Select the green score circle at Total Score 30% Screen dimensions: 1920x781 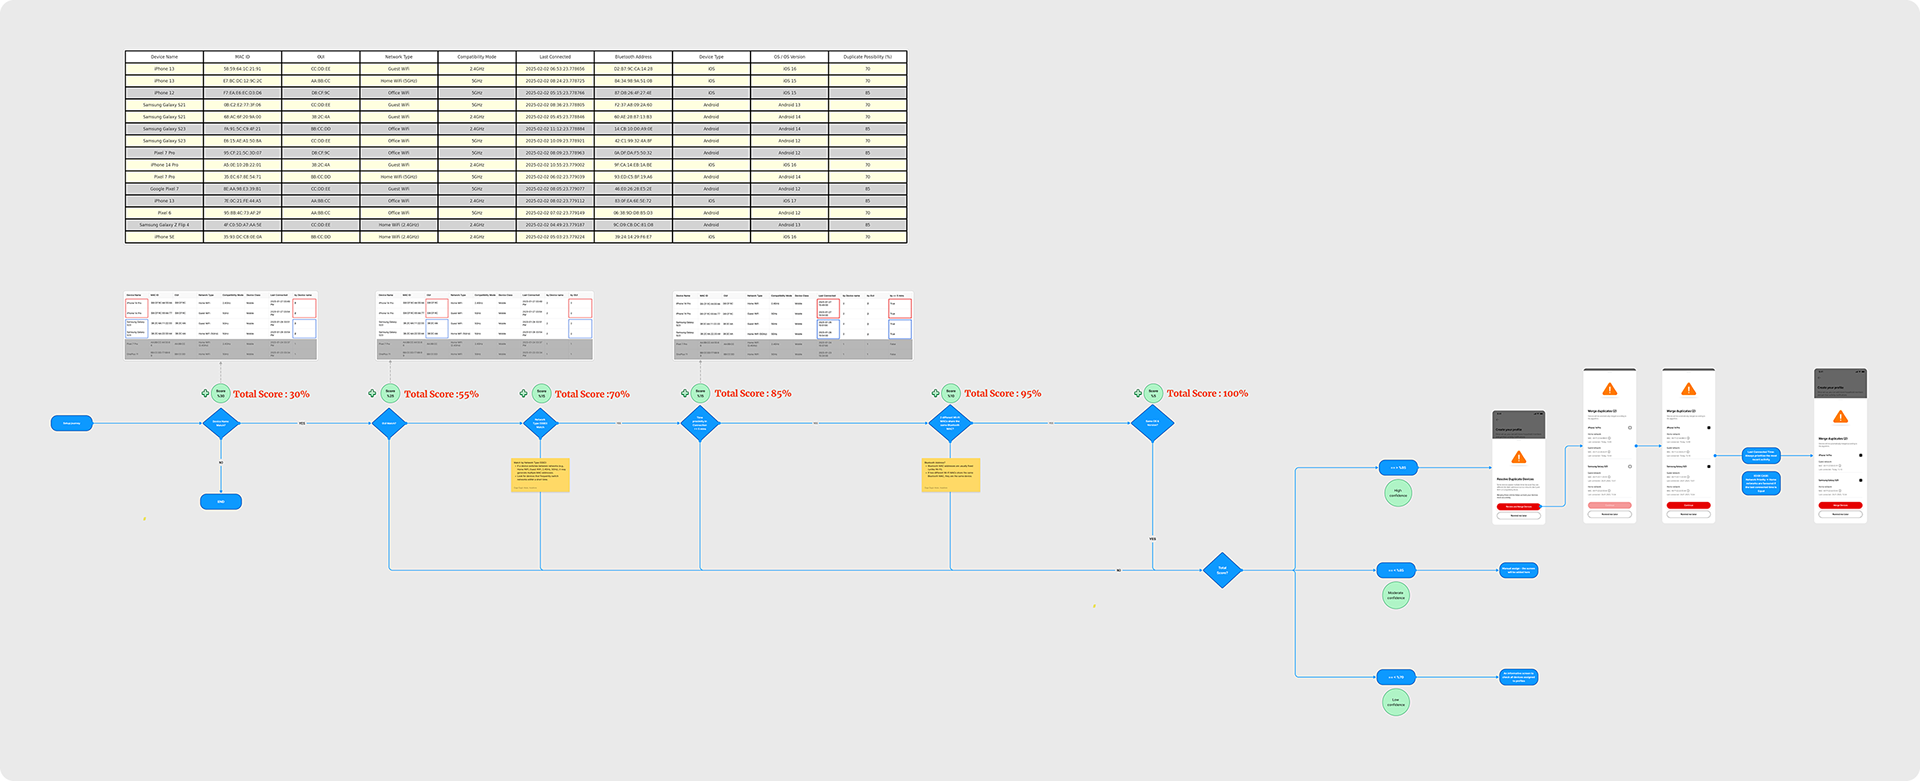[221, 394]
